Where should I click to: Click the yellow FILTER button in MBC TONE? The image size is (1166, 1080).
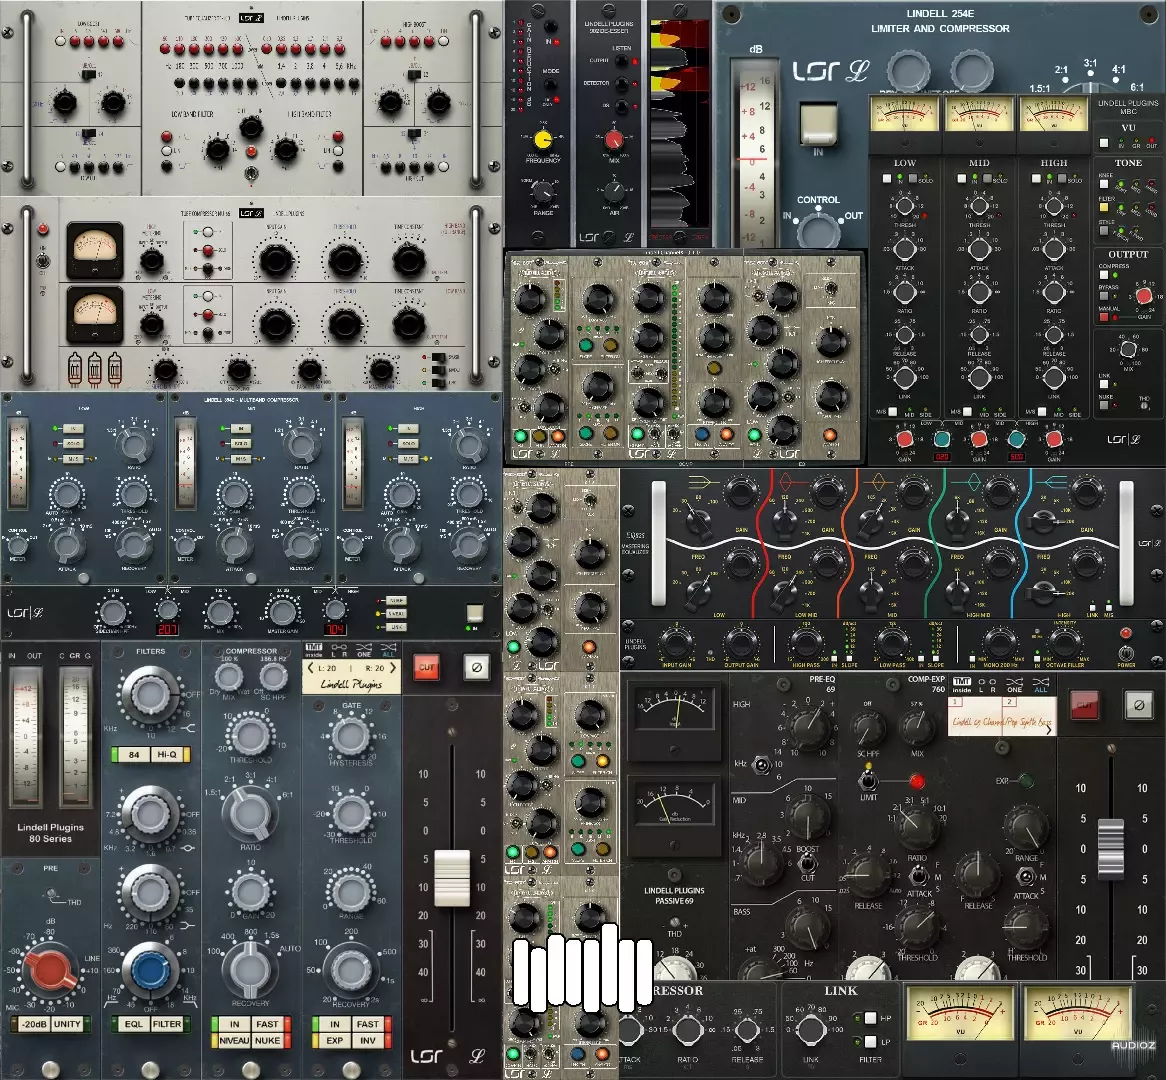pyautogui.click(x=1105, y=207)
